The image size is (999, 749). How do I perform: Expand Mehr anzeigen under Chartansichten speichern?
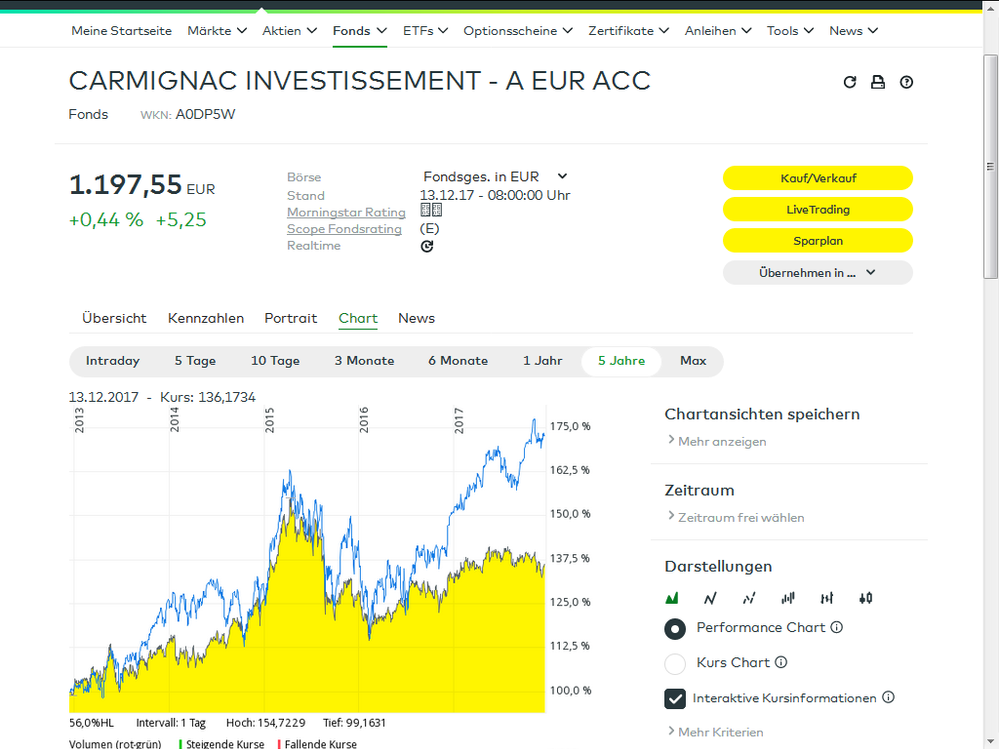(x=716, y=441)
